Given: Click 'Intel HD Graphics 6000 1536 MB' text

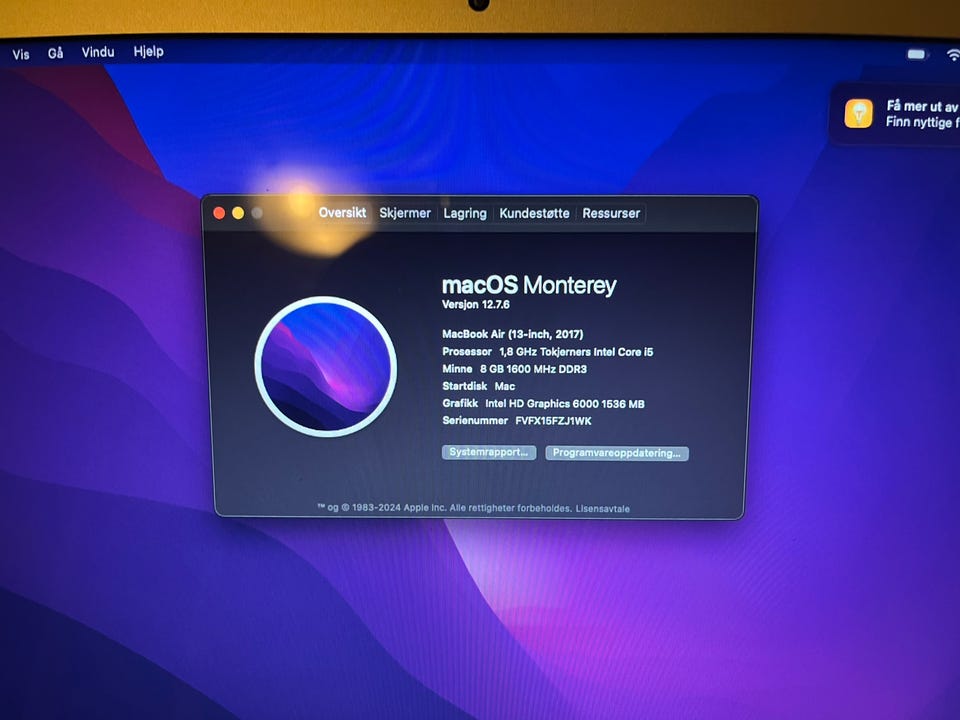Looking at the screenshot, I should 564,403.
